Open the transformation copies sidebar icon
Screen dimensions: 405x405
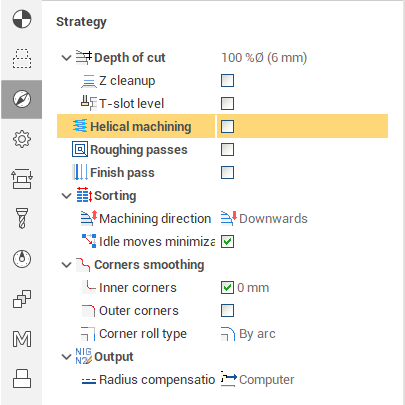[x=22, y=299]
